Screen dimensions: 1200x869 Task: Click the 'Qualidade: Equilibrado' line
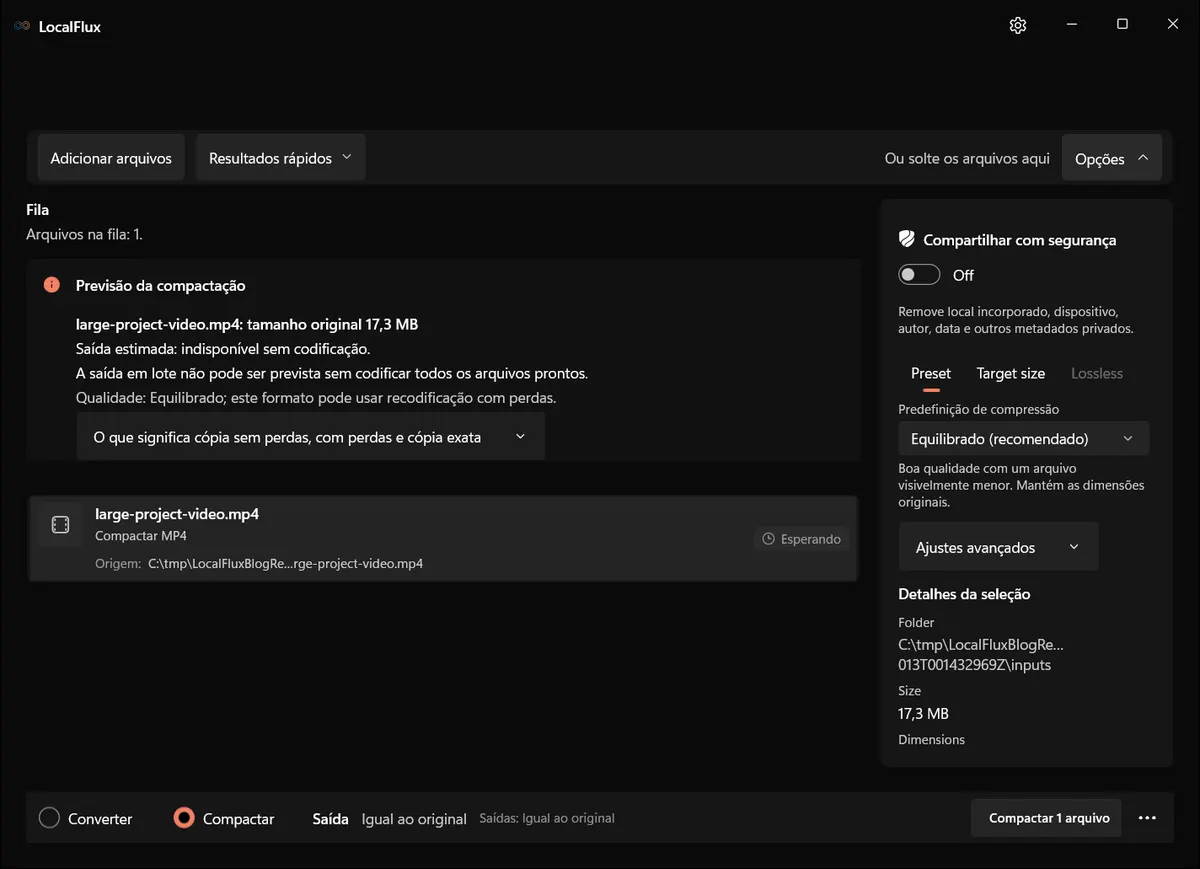pos(316,397)
